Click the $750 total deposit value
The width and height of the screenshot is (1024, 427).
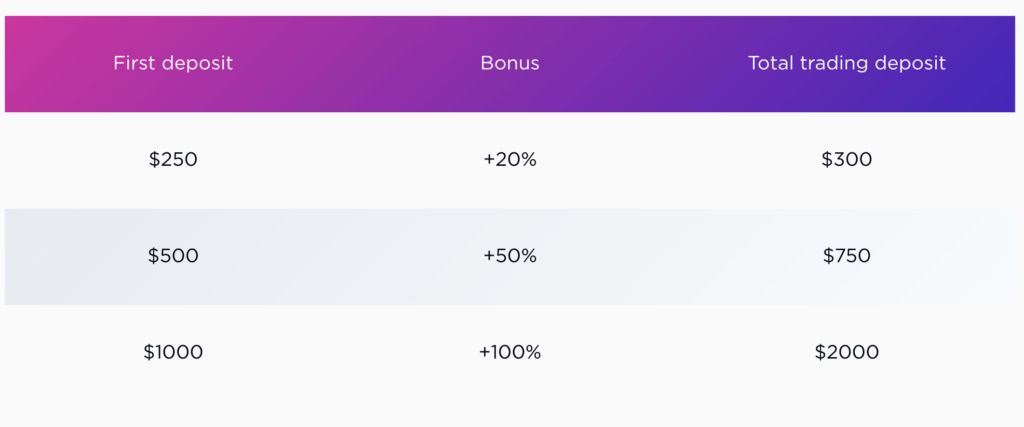coord(847,256)
